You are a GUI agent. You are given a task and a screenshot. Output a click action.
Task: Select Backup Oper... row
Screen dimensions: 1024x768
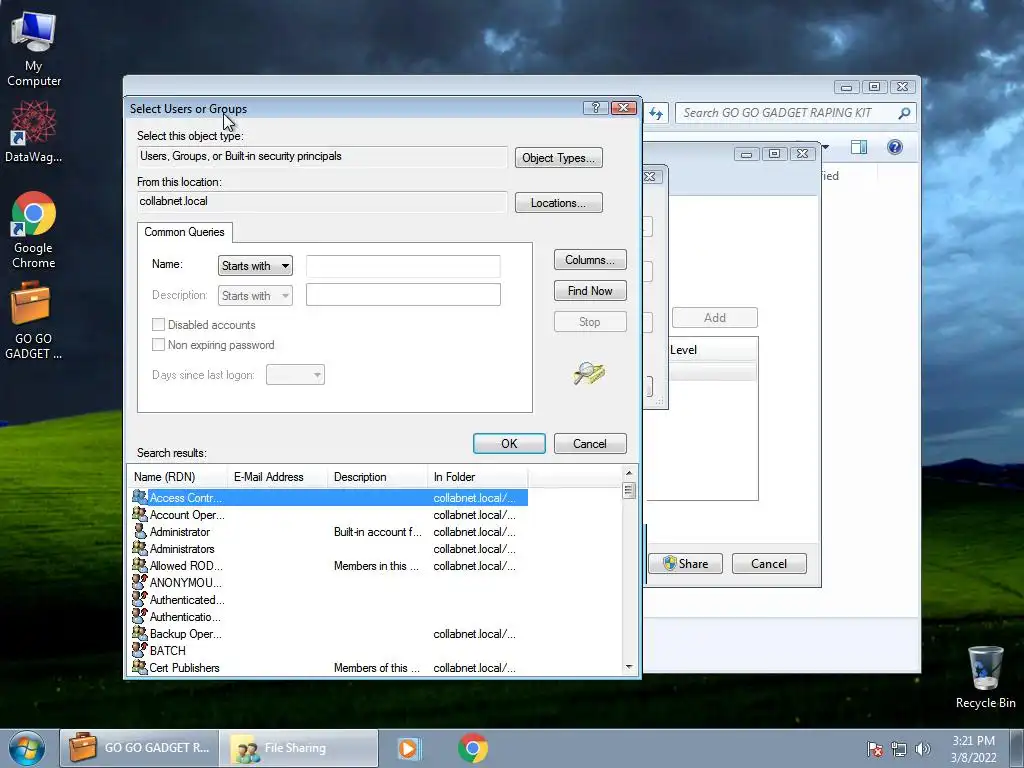pos(329,633)
